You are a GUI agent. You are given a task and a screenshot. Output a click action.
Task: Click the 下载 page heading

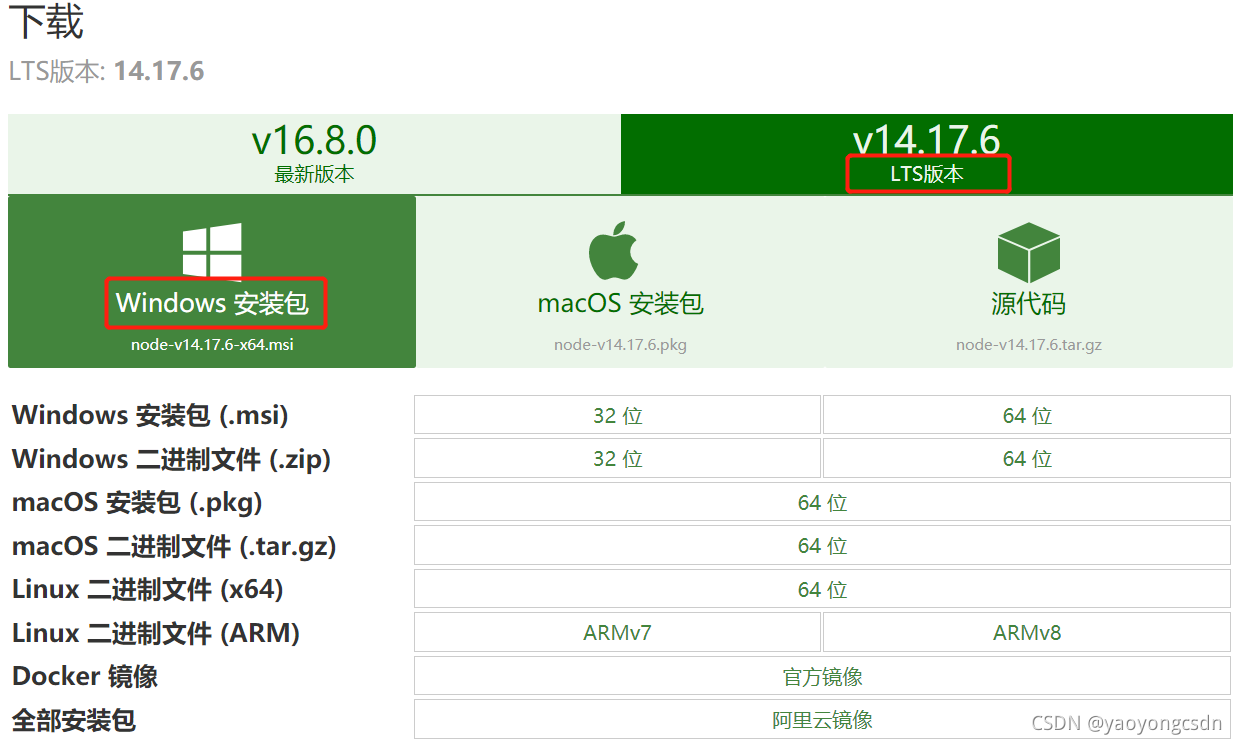pos(46,22)
